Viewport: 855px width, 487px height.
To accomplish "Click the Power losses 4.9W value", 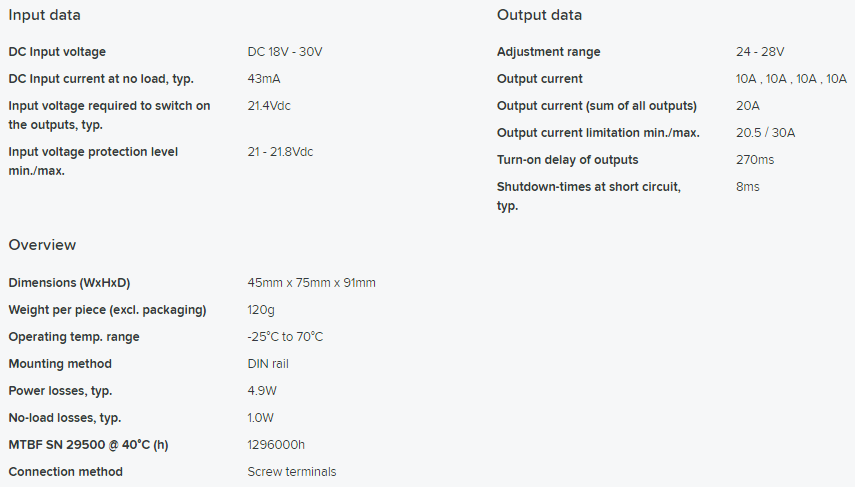I will click(262, 390).
